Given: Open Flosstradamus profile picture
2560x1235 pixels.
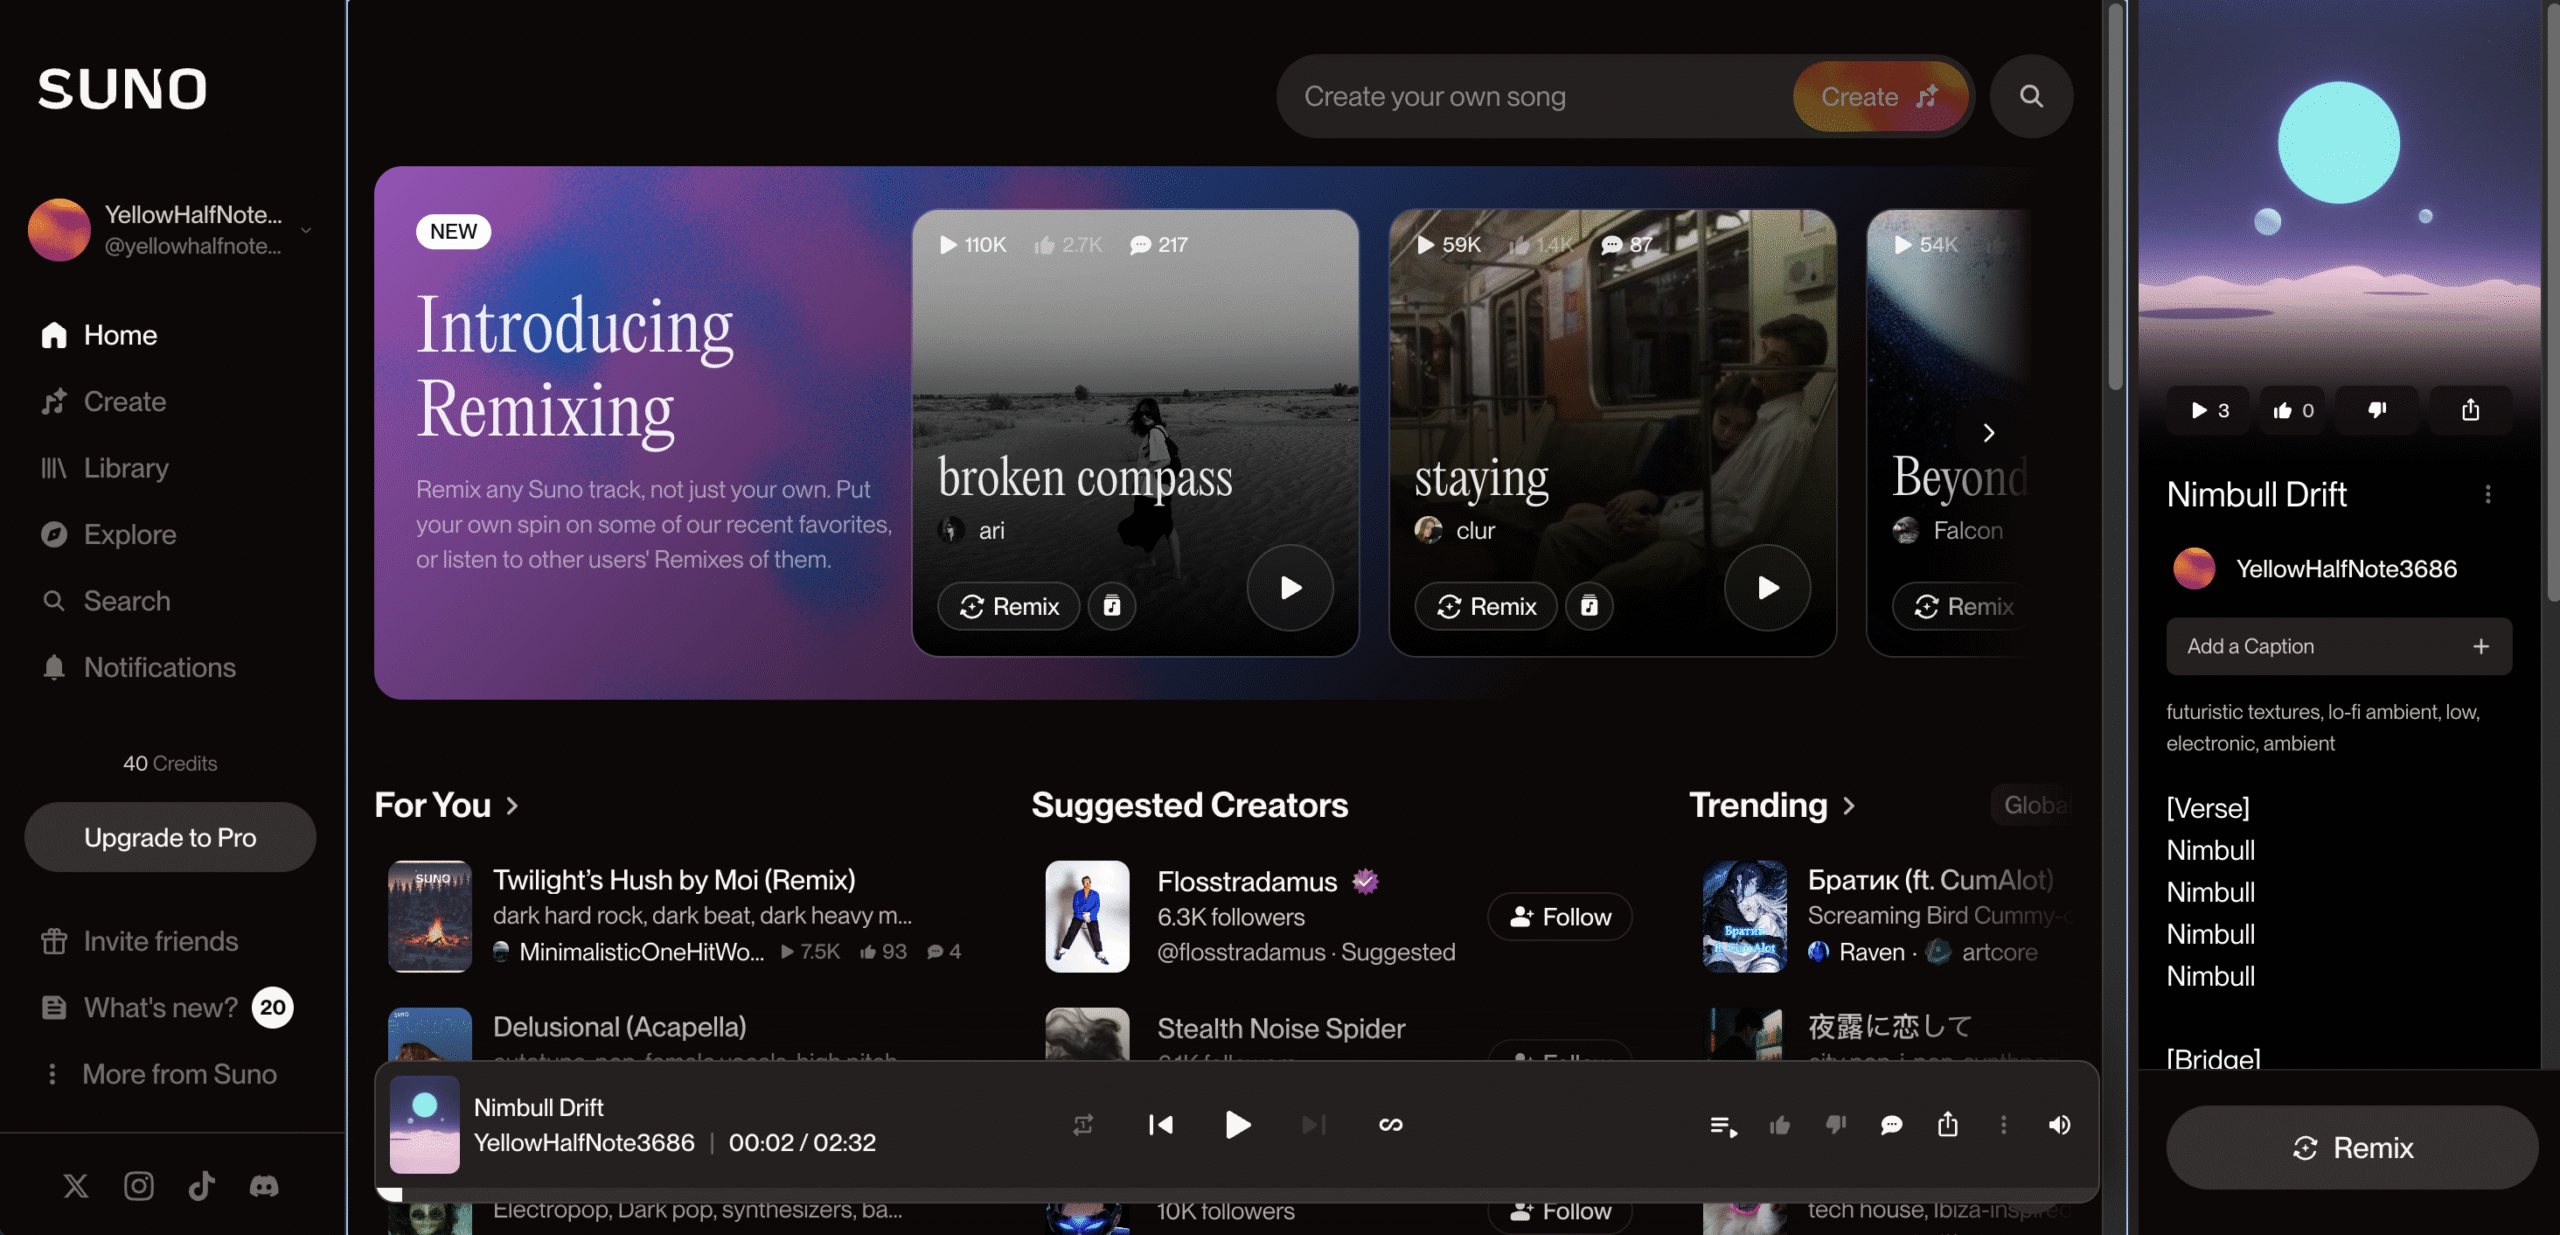Looking at the screenshot, I should point(1087,916).
